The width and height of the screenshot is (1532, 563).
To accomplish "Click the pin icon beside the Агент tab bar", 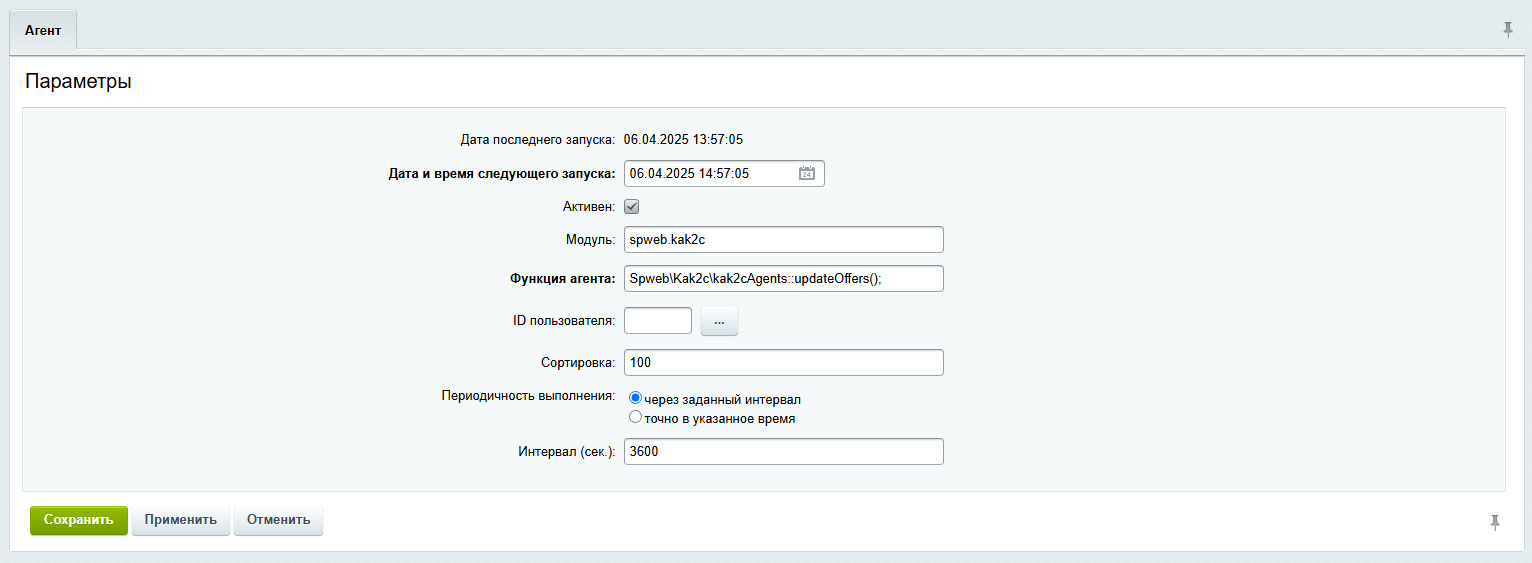I will coord(1508,30).
